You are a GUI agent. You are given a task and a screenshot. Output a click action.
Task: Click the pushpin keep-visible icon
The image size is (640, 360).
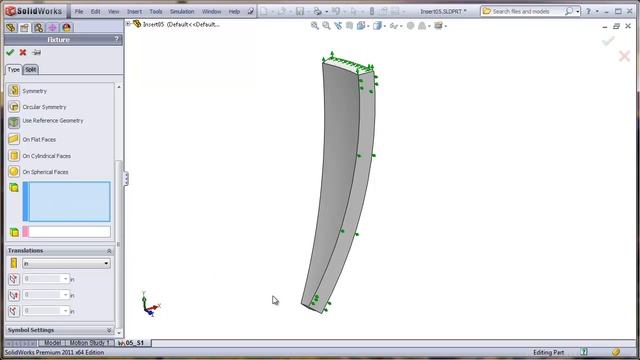(36, 52)
